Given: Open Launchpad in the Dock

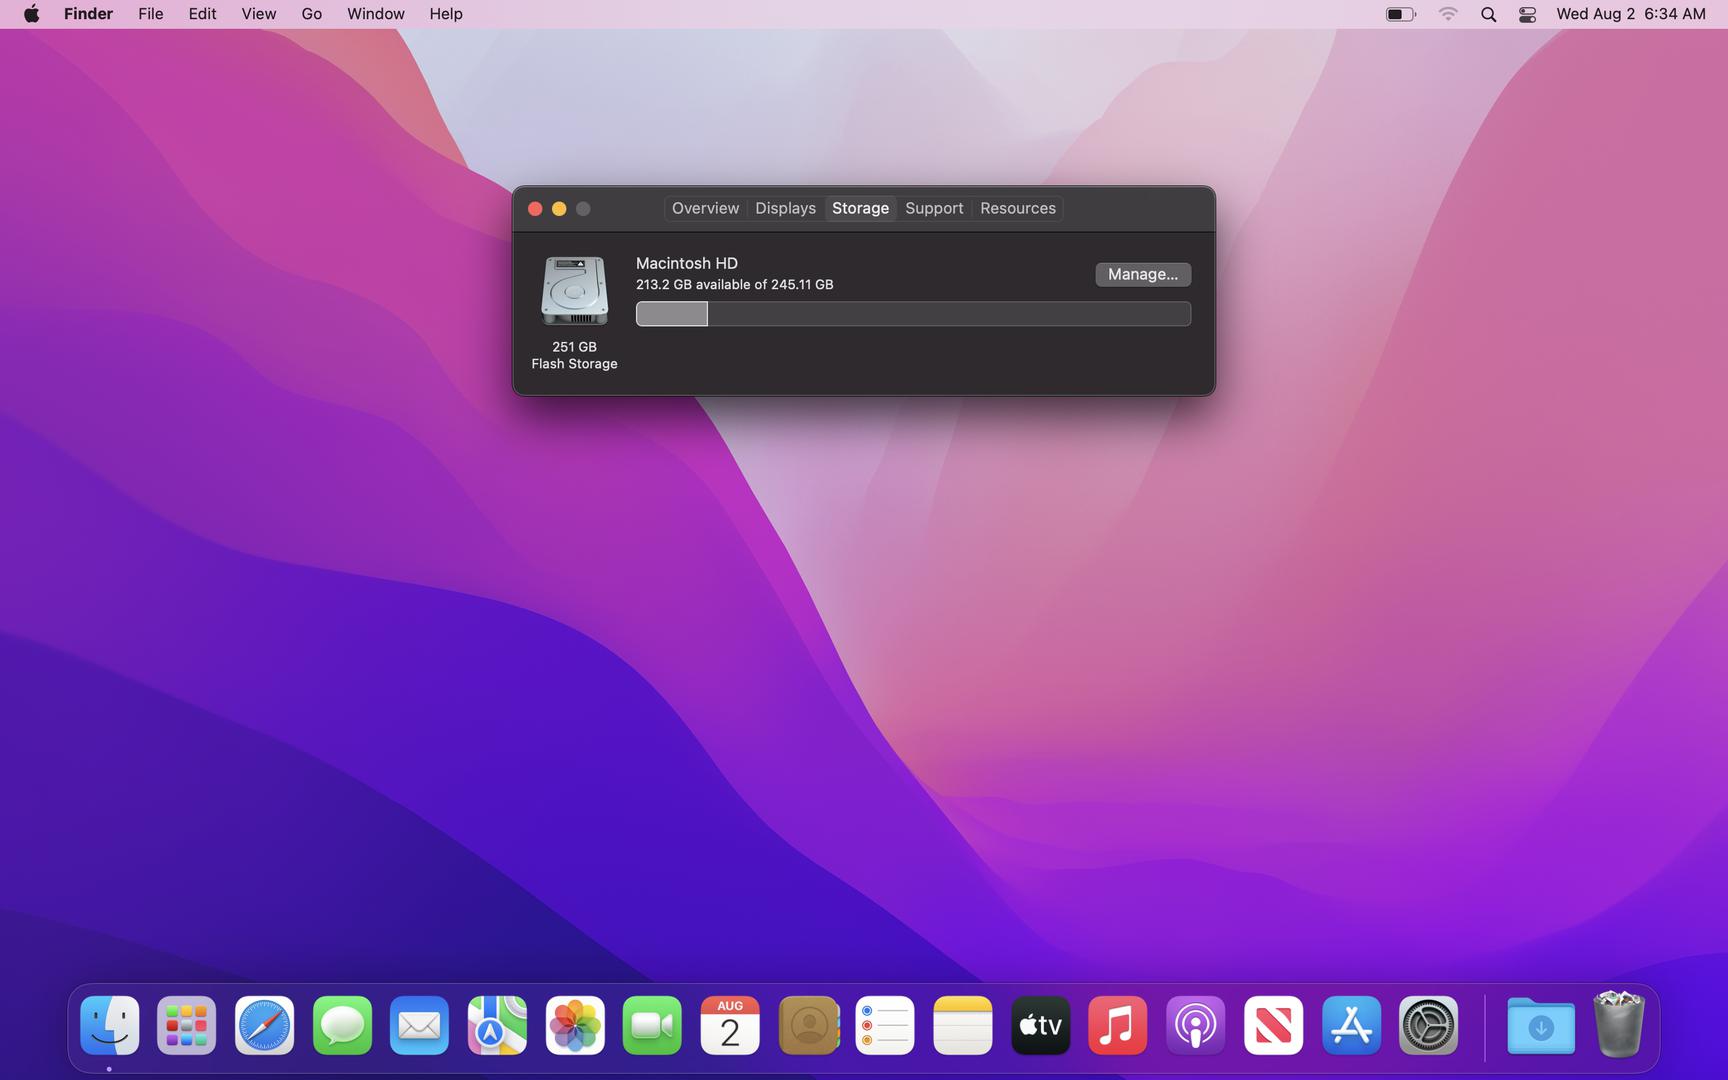Looking at the screenshot, I should click(x=187, y=1025).
